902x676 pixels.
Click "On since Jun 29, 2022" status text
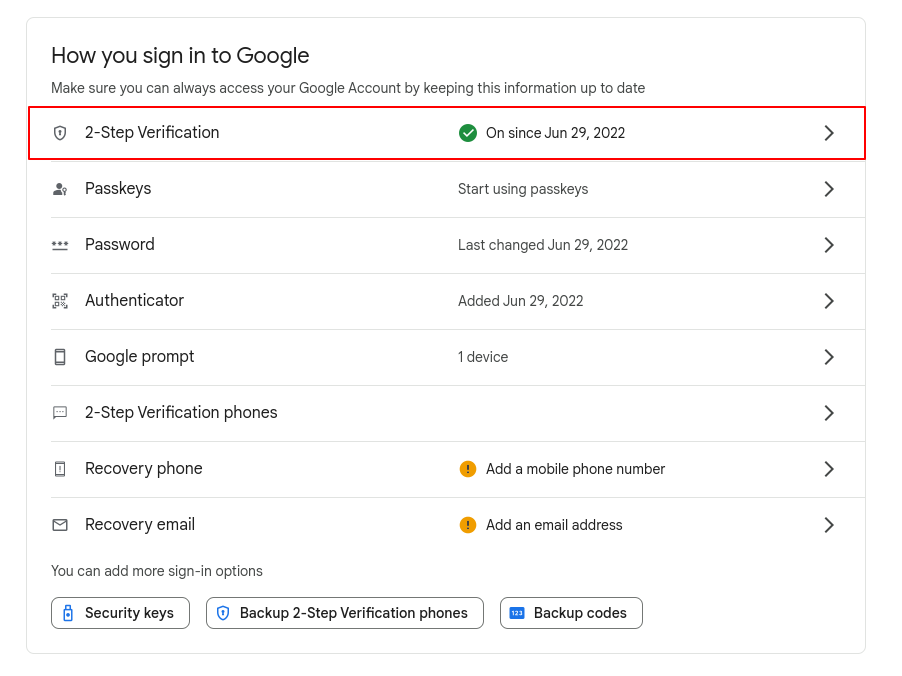[x=555, y=133]
